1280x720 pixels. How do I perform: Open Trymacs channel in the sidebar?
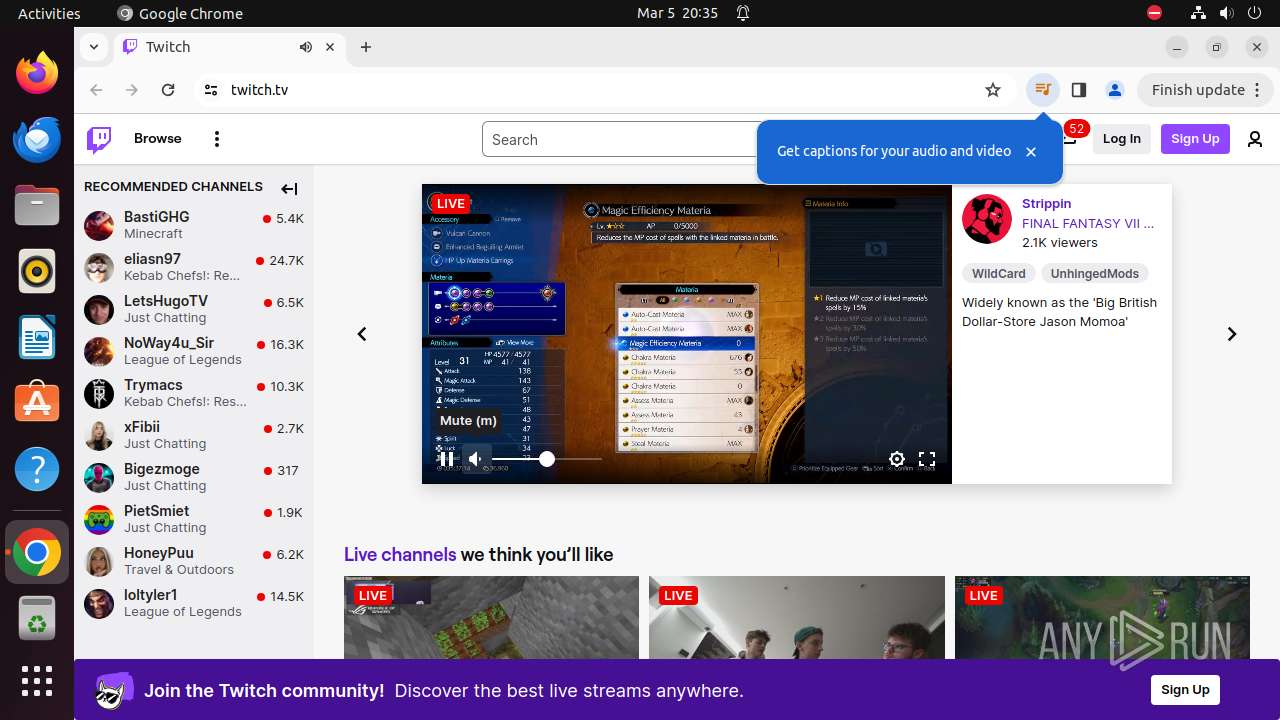coord(194,393)
